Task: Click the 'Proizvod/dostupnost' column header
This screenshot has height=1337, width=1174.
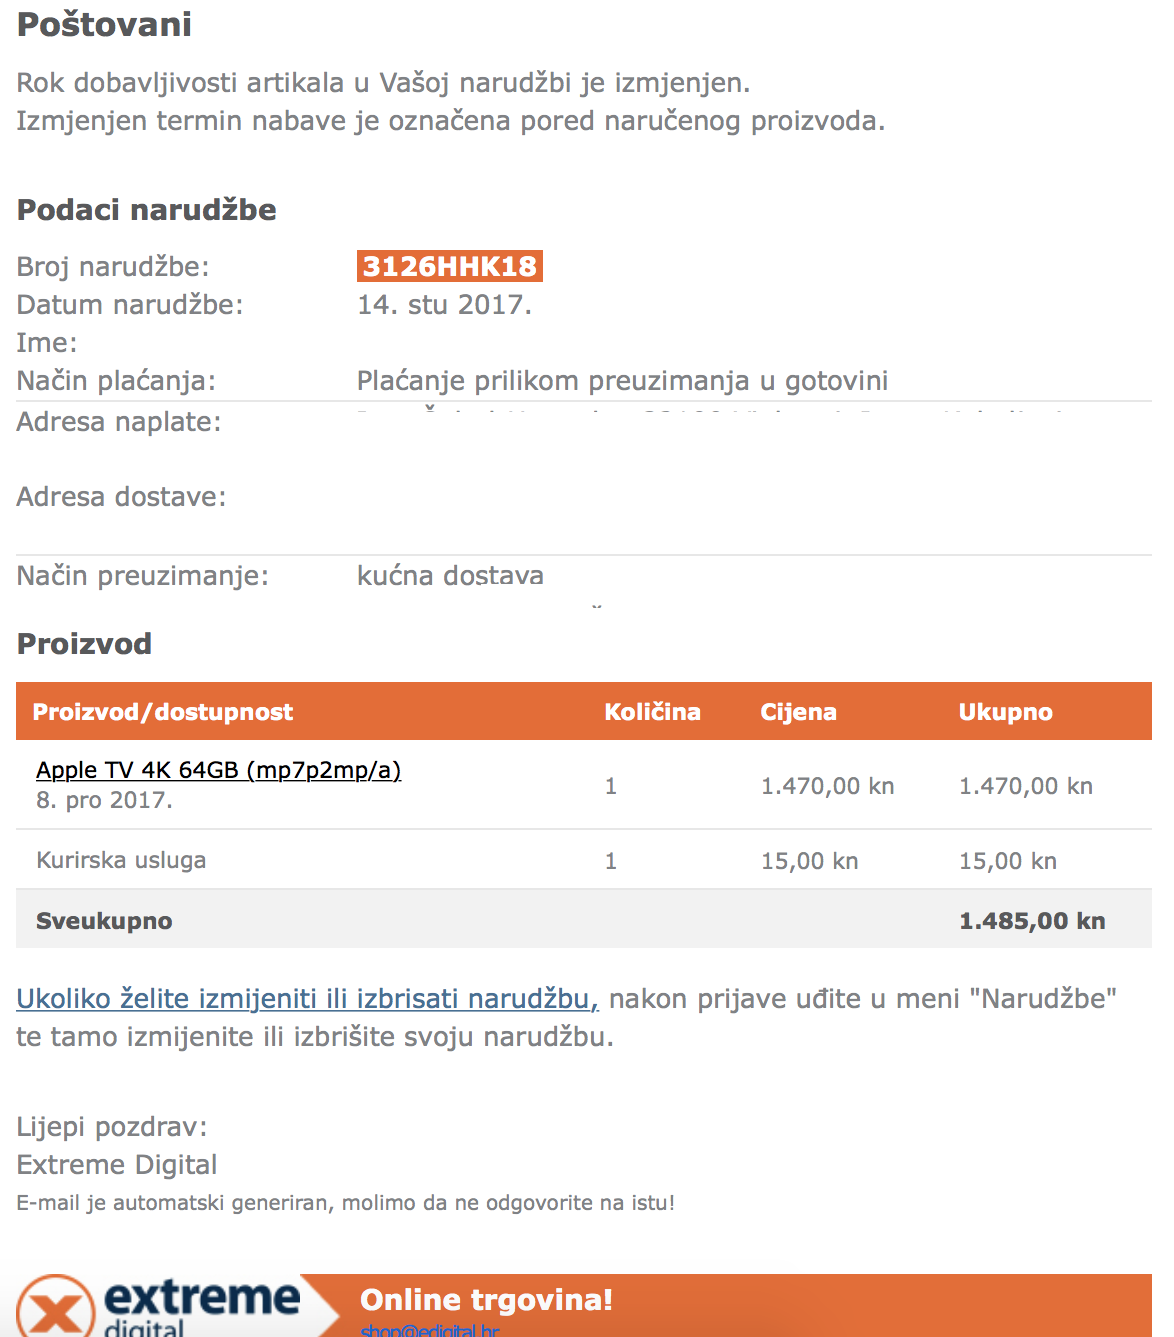Action: tap(163, 712)
